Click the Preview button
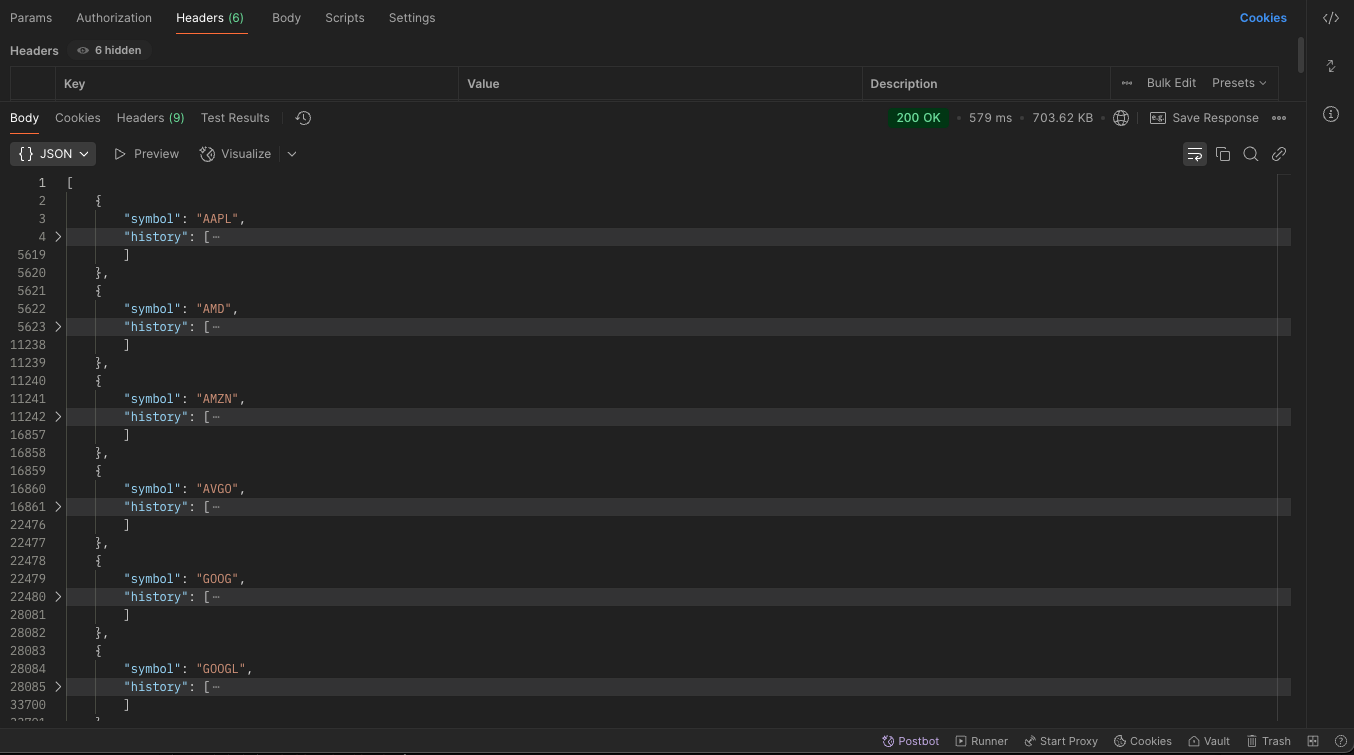This screenshot has height=755, width=1354. click(146, 154)
